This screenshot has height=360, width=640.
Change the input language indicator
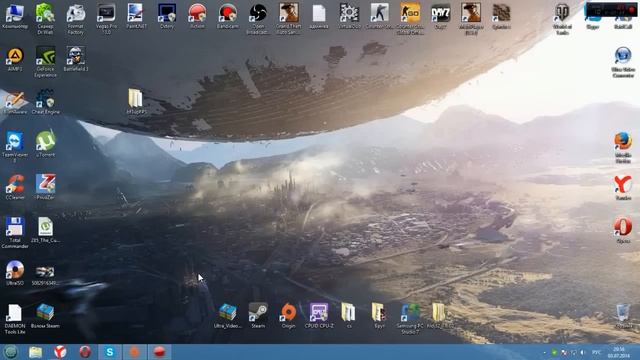[x=596, y=352]
